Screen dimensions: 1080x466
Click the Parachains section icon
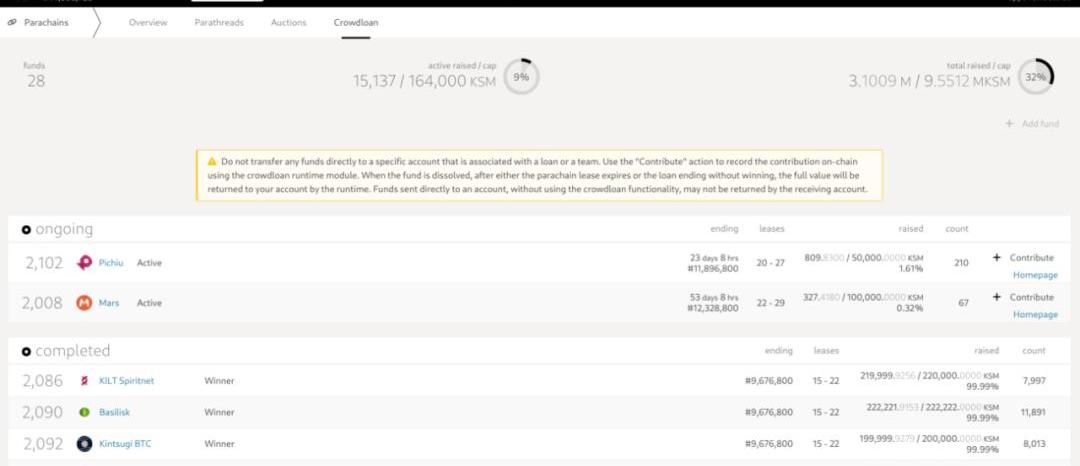tap(12, 23)
